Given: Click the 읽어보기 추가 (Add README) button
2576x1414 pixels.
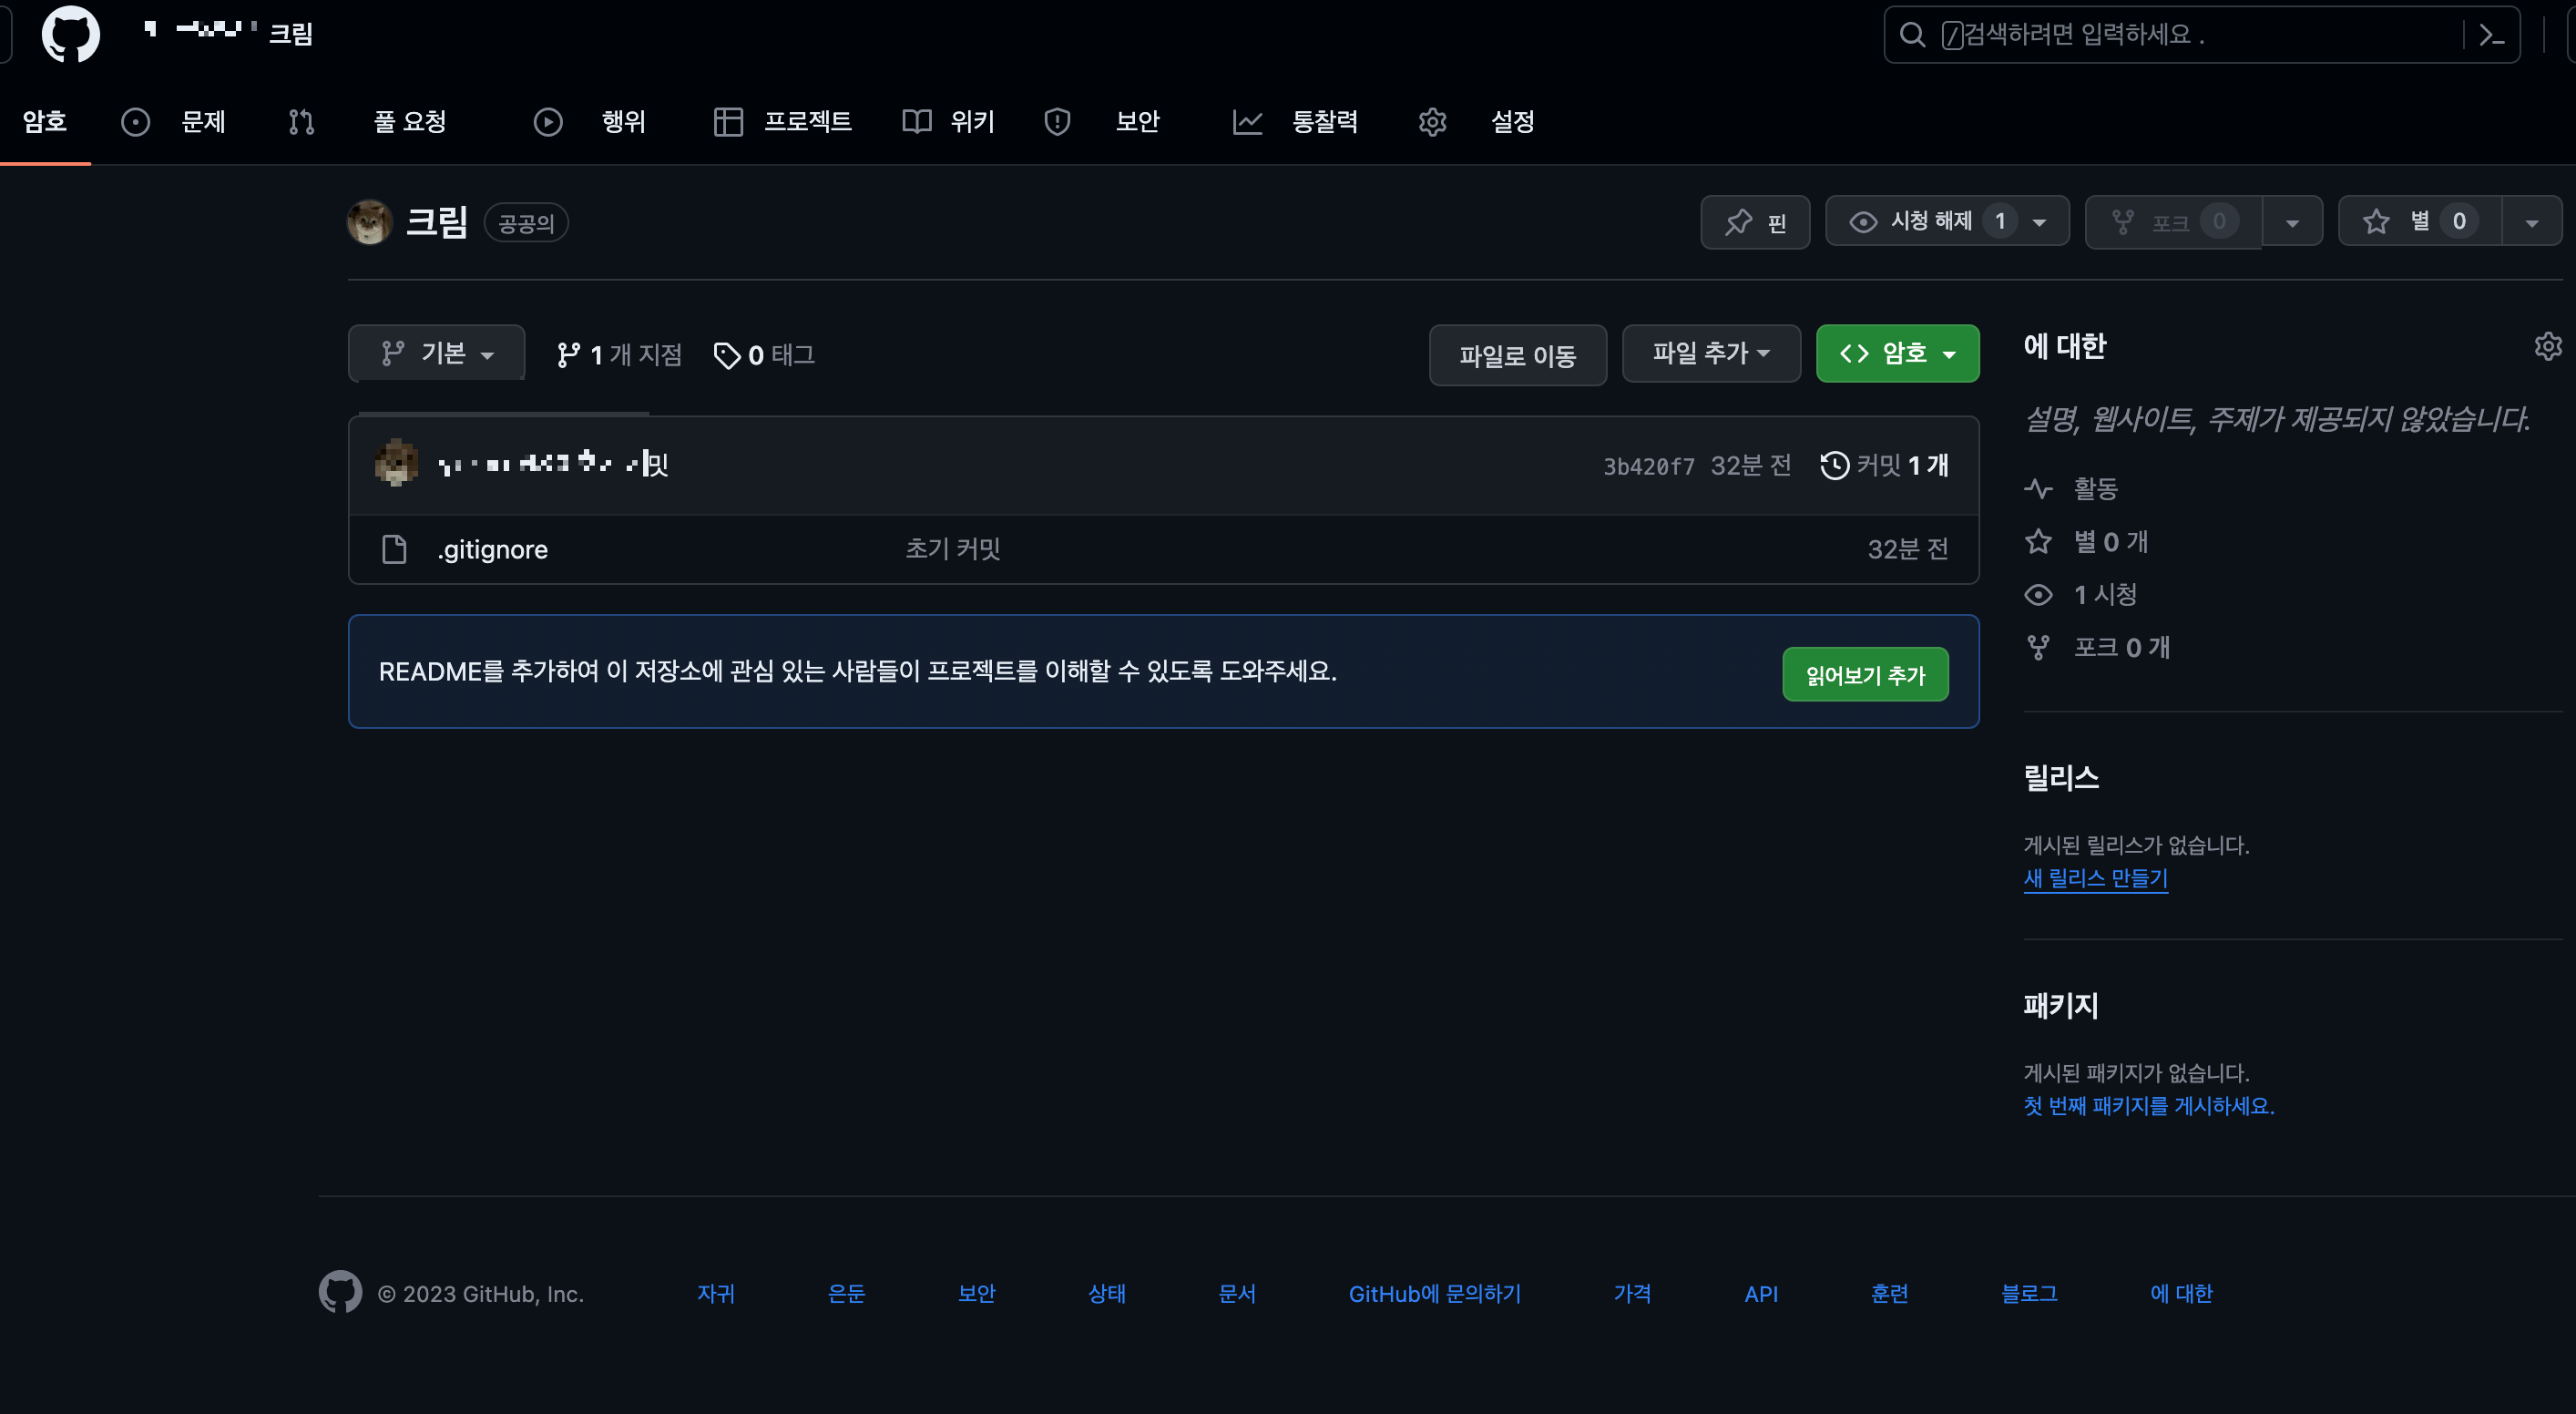Looking at the screenshot, I should click(1865, 675).
